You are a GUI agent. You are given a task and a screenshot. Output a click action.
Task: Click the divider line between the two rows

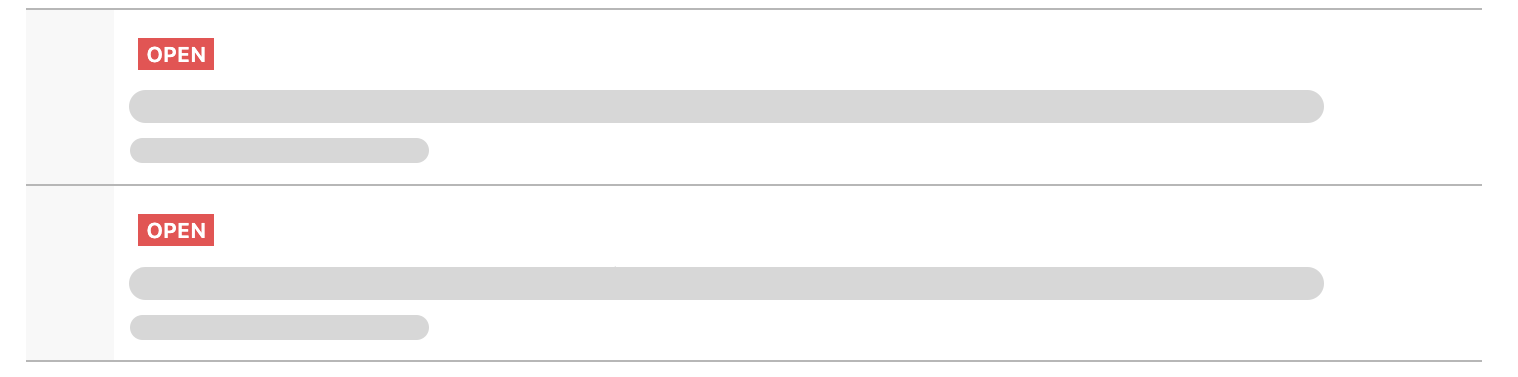(x=753, y=185)
